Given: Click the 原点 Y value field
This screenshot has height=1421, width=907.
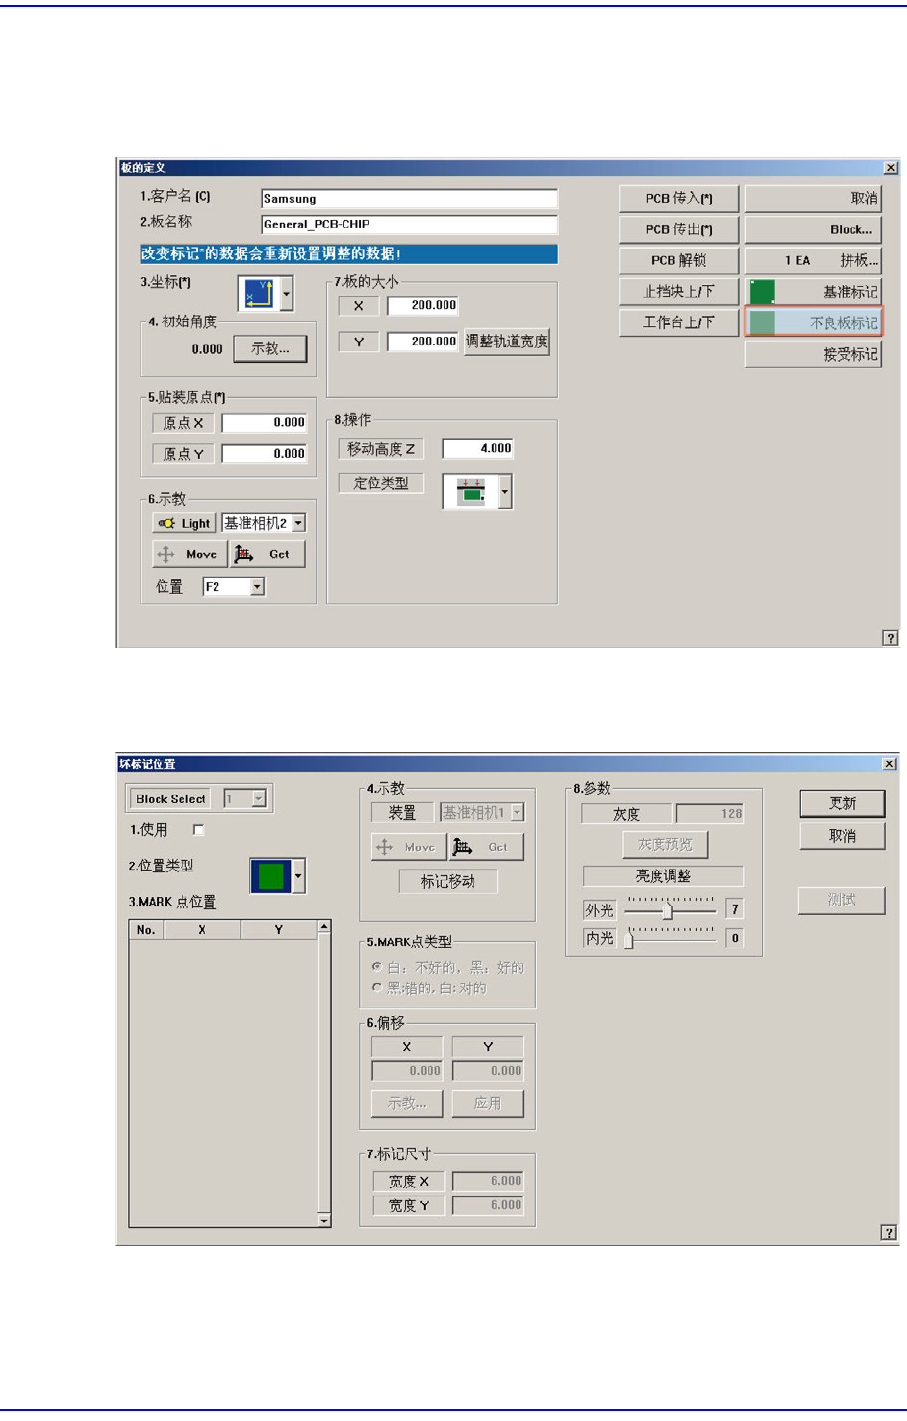Looking at the screenshot, I should coord(264,453).
